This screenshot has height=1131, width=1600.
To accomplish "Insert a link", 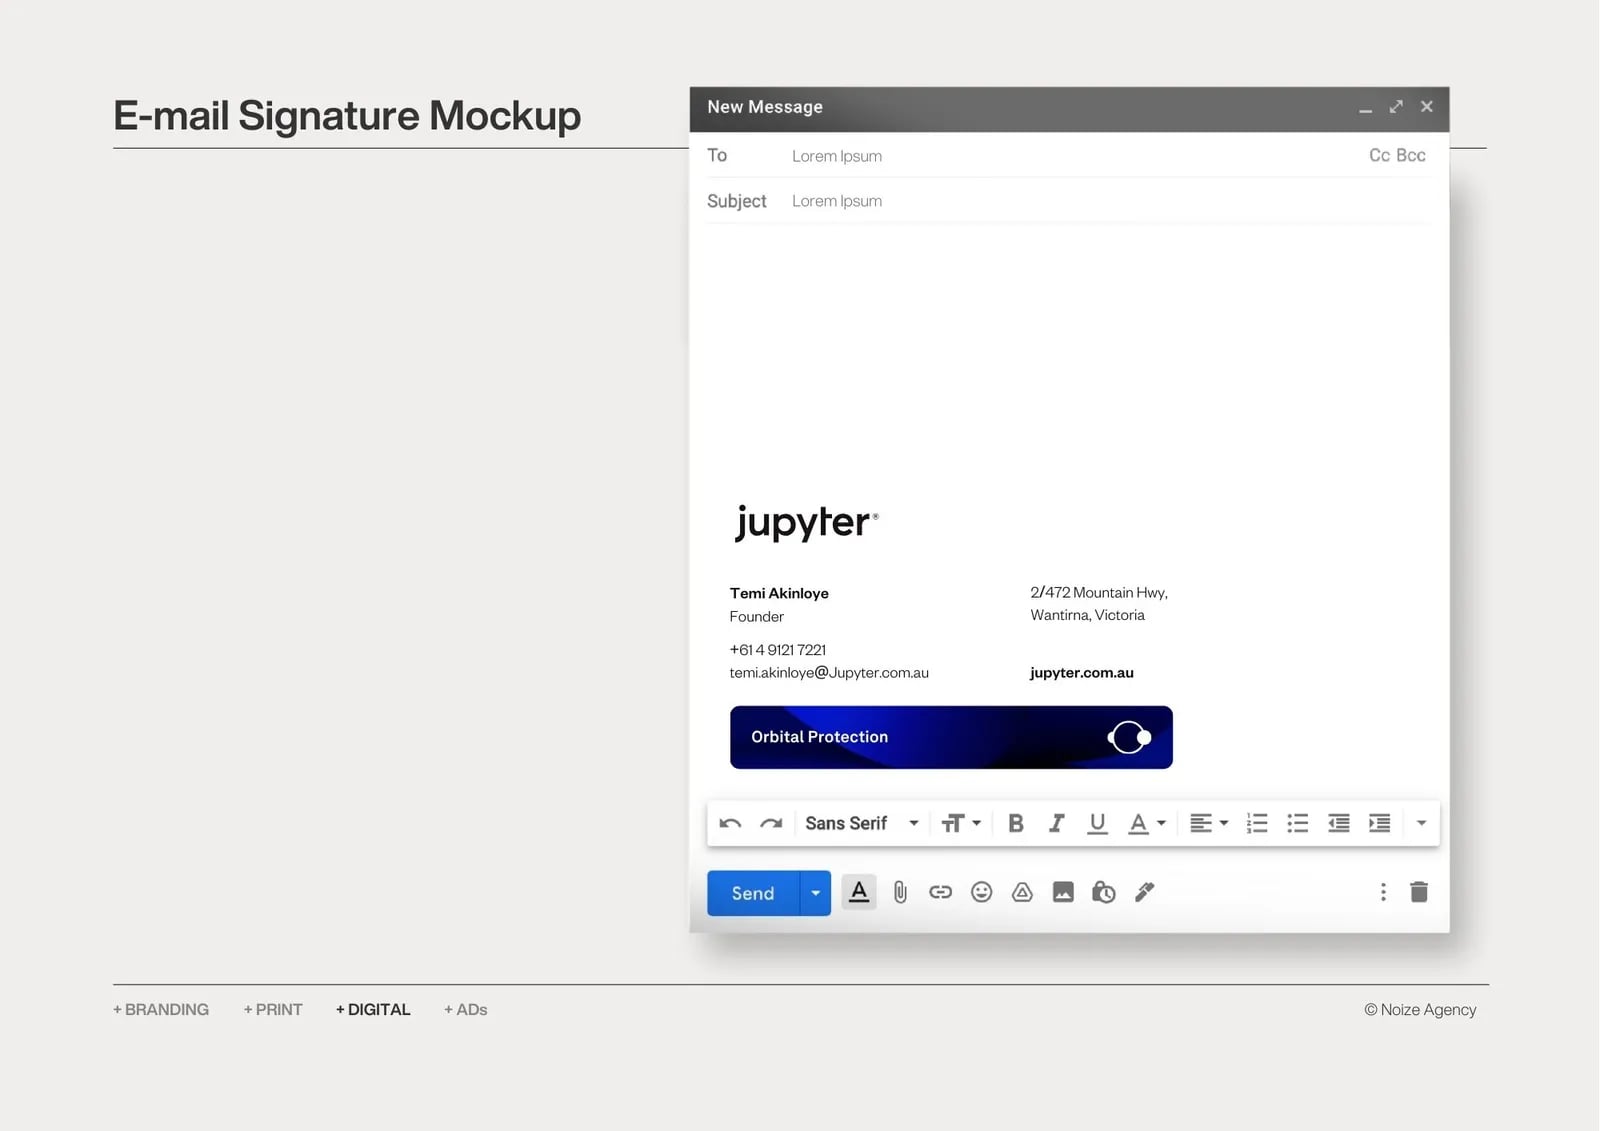I will coord(941,892).
